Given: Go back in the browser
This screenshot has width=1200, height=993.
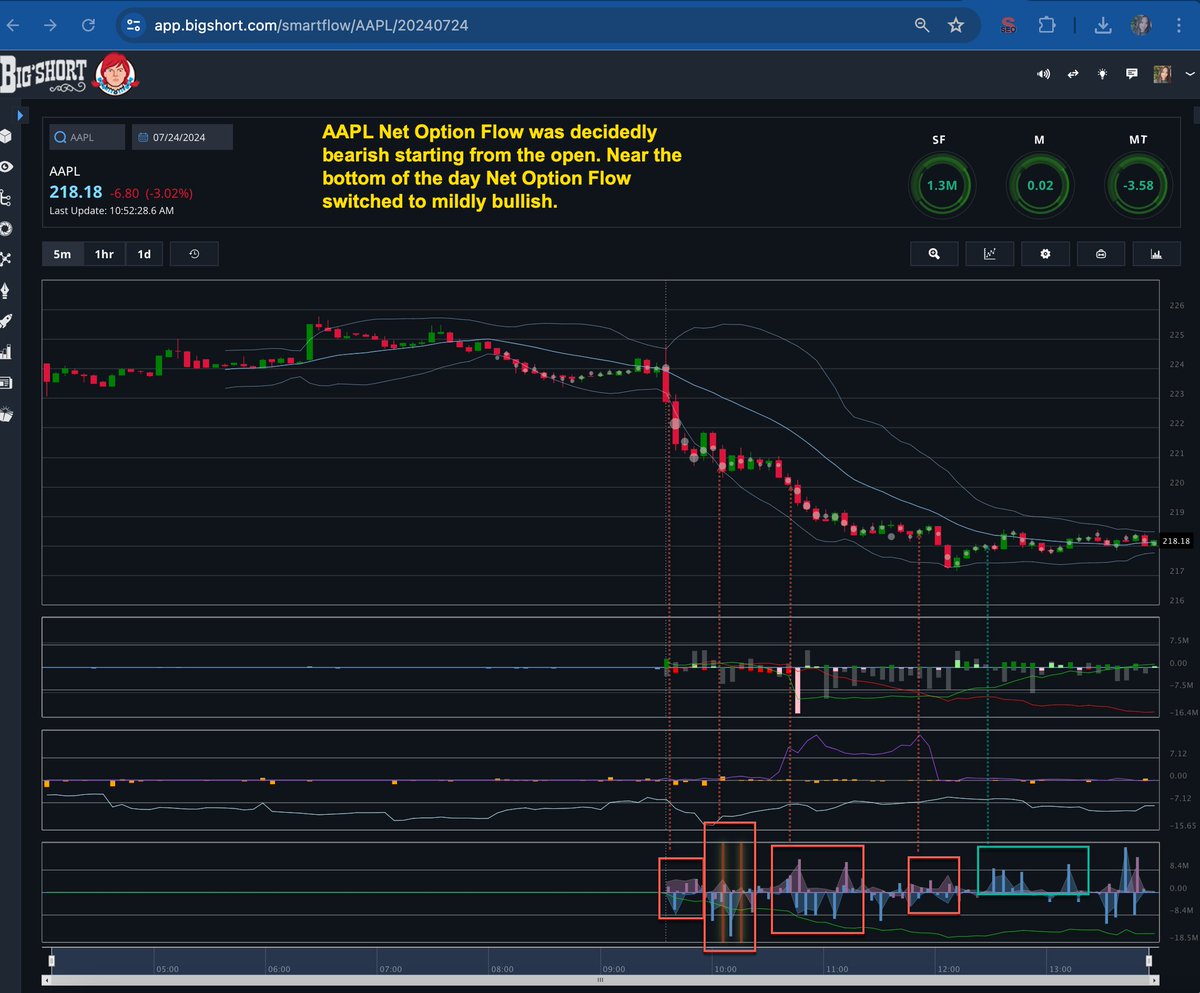Looking at the screenshot, I should click(12, 25).
